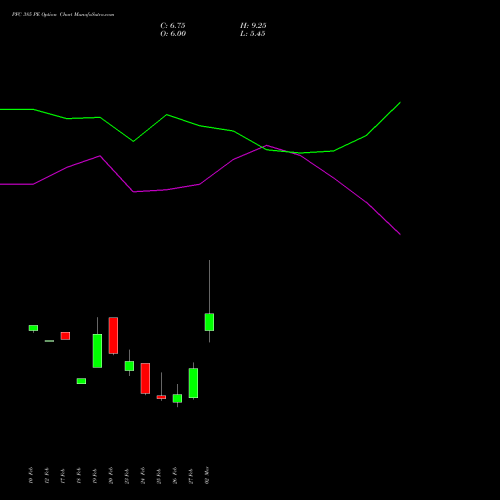Select the red candlestick for 17 Feb
Image resolution: width=500 pixels, height=500 pixels.
click(x=65, y=336)
